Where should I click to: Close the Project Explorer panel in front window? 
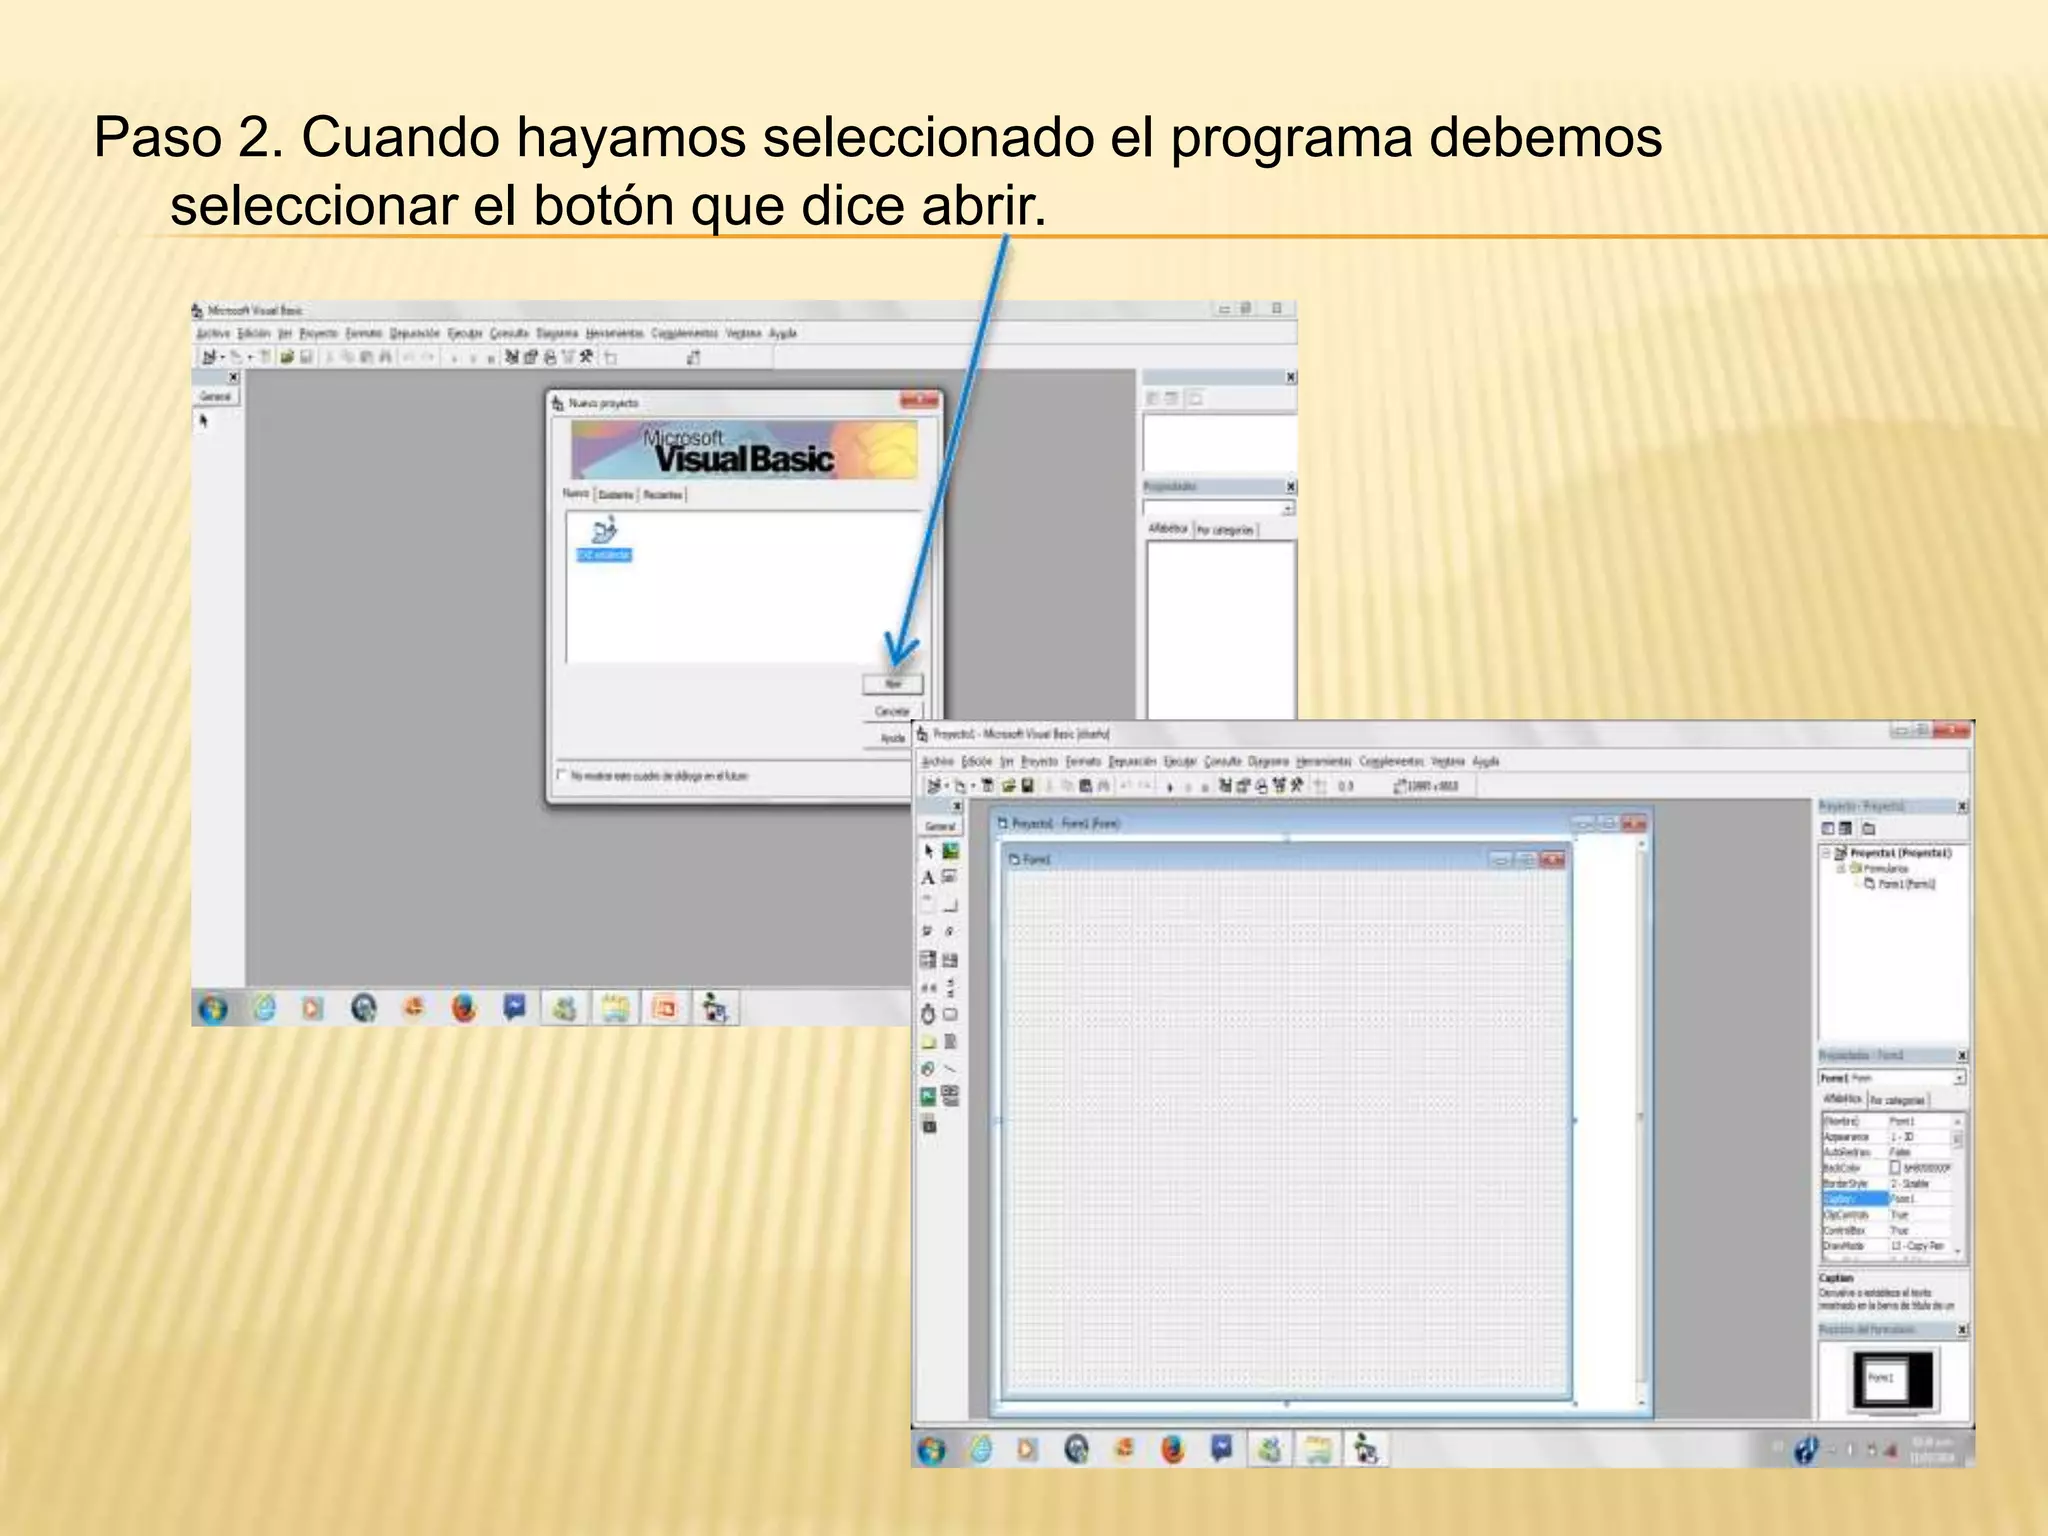1961,806
